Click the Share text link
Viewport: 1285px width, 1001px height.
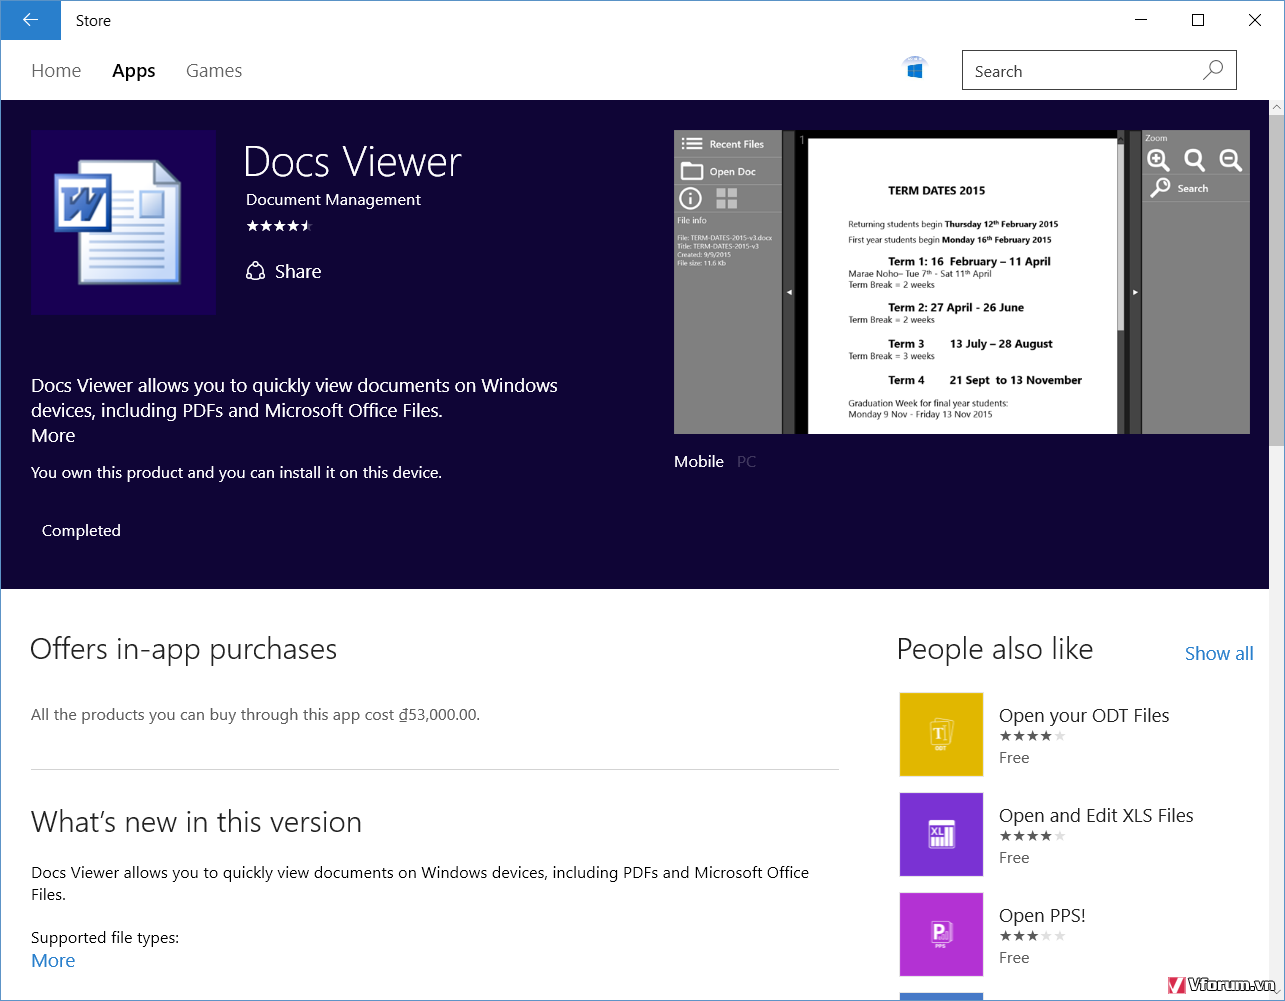tap(298, 271)
